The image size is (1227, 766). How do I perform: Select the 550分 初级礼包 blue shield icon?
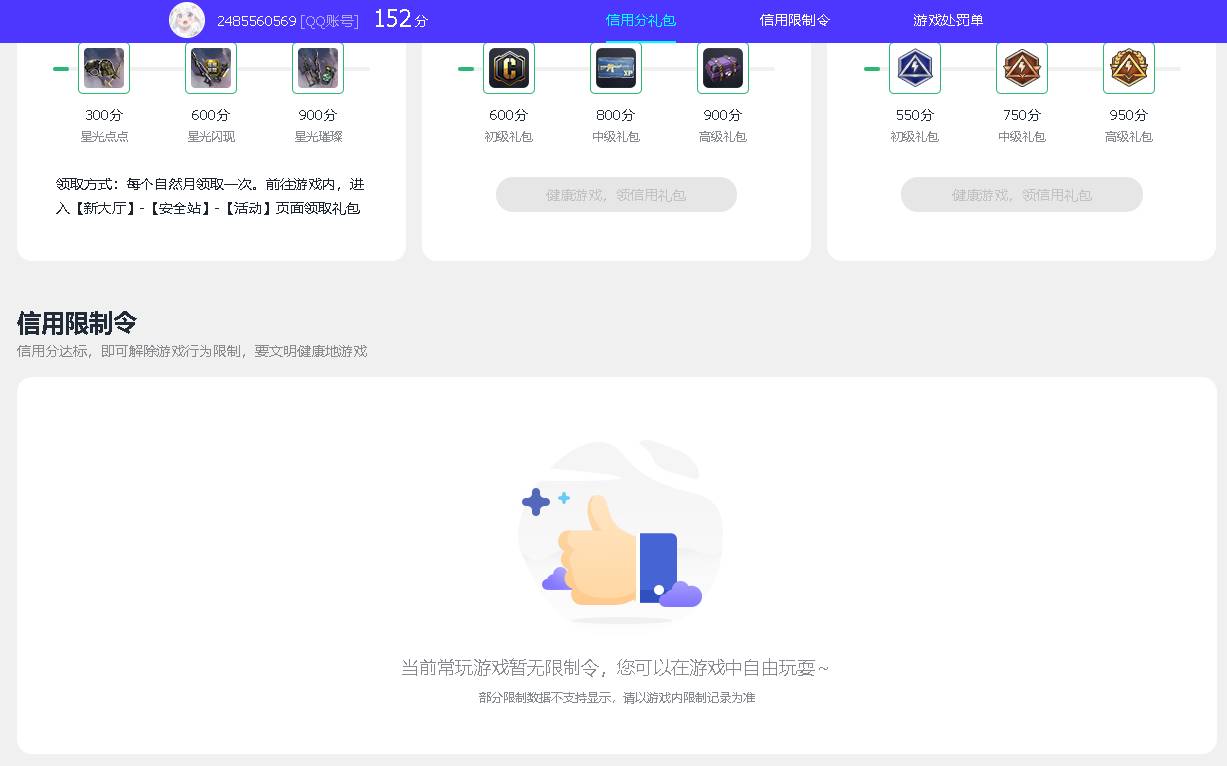tap(914, 68)
